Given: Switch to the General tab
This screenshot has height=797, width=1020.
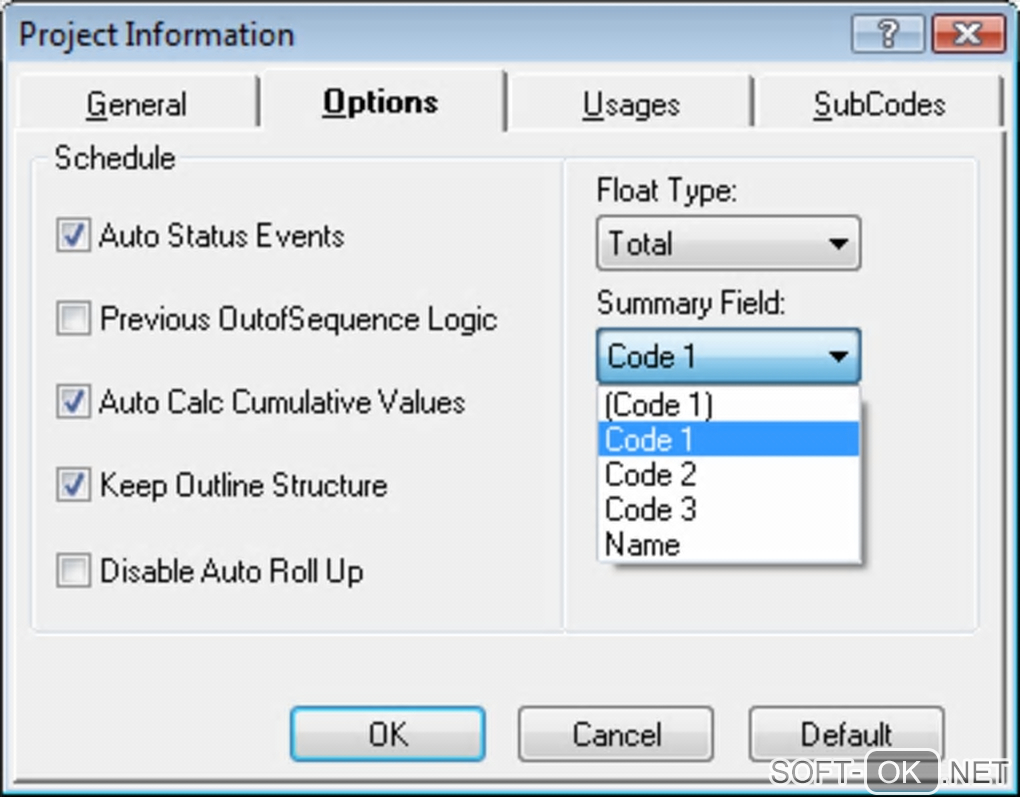Looking at the screenshot, I should tap(136, 104).
